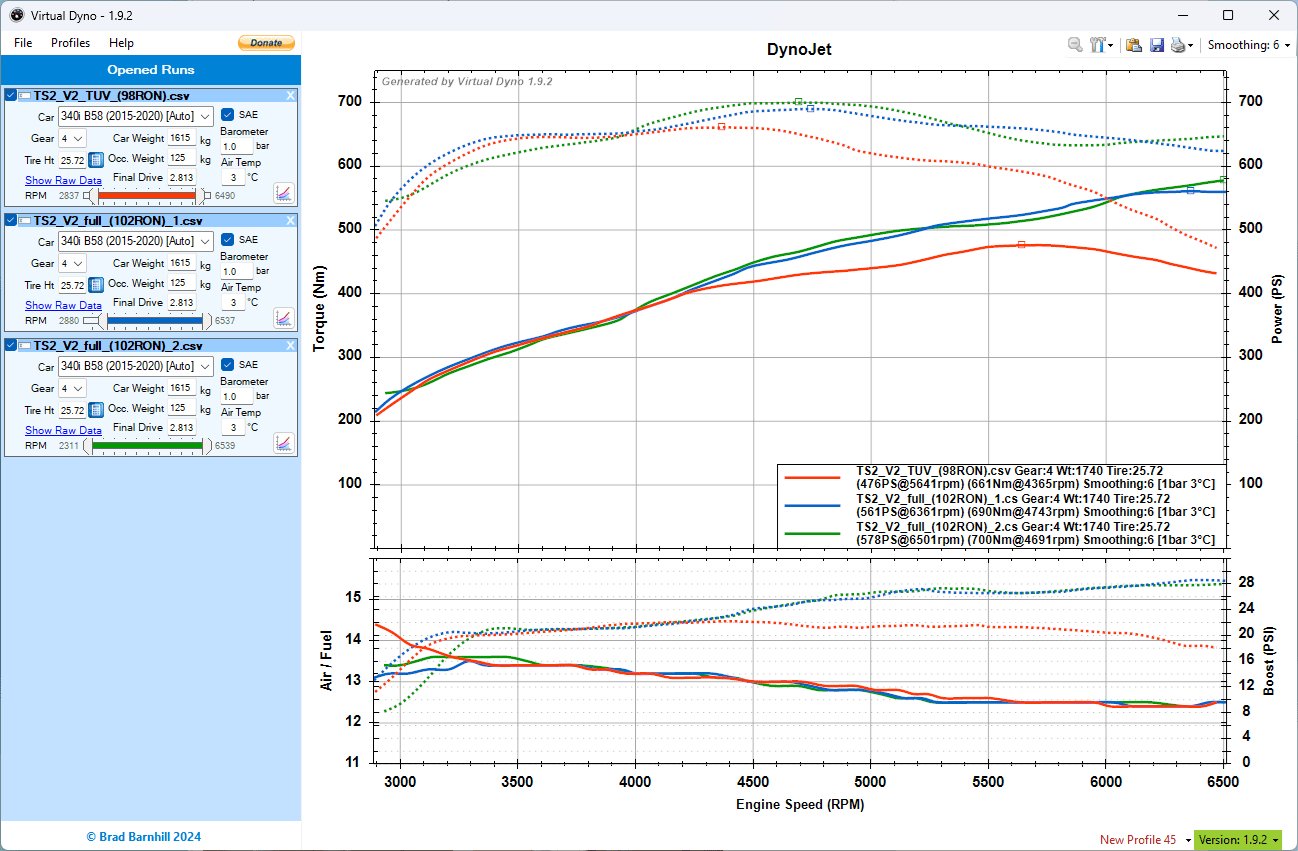Click the green RPM range slider bar

(146, 445)
